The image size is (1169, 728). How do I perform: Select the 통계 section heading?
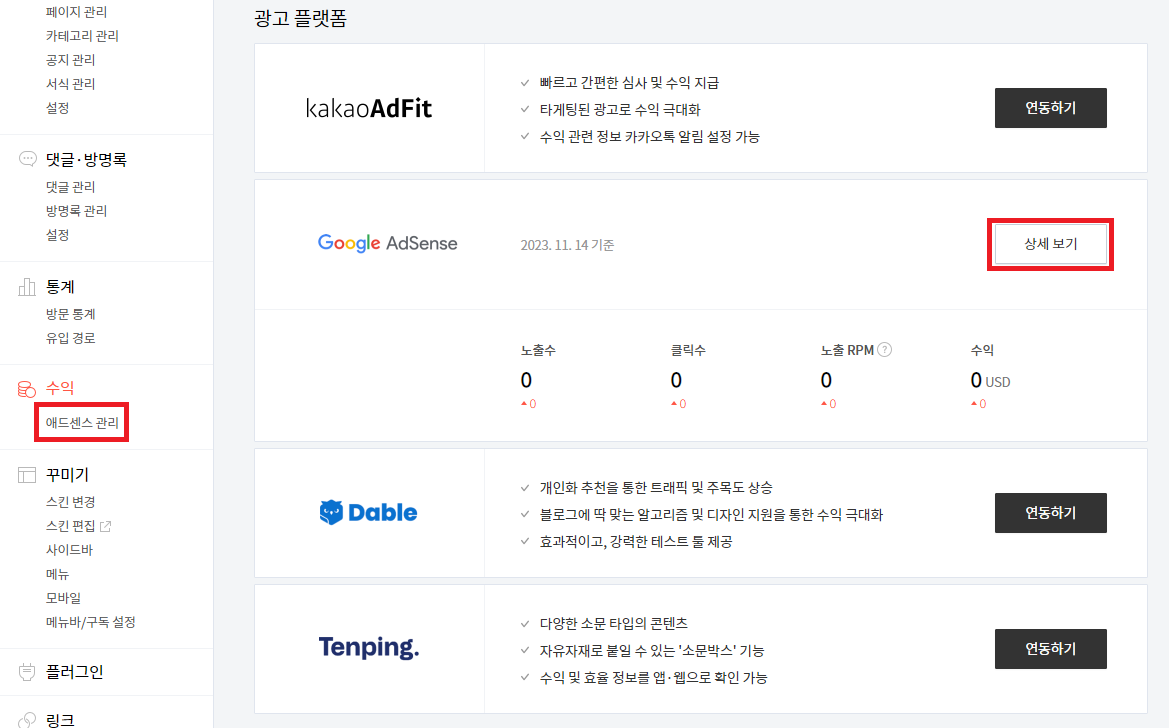60,287
